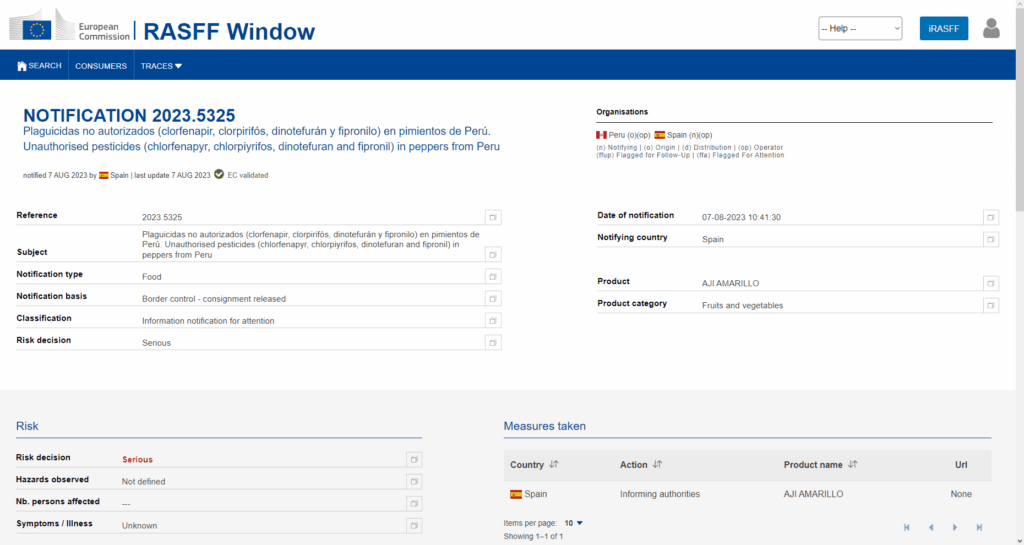Image resolution: width=1024 pixels, height=545 pixels.
Task: Click 'Showing 1–1 of 1' text
Action: click(533, 537)
